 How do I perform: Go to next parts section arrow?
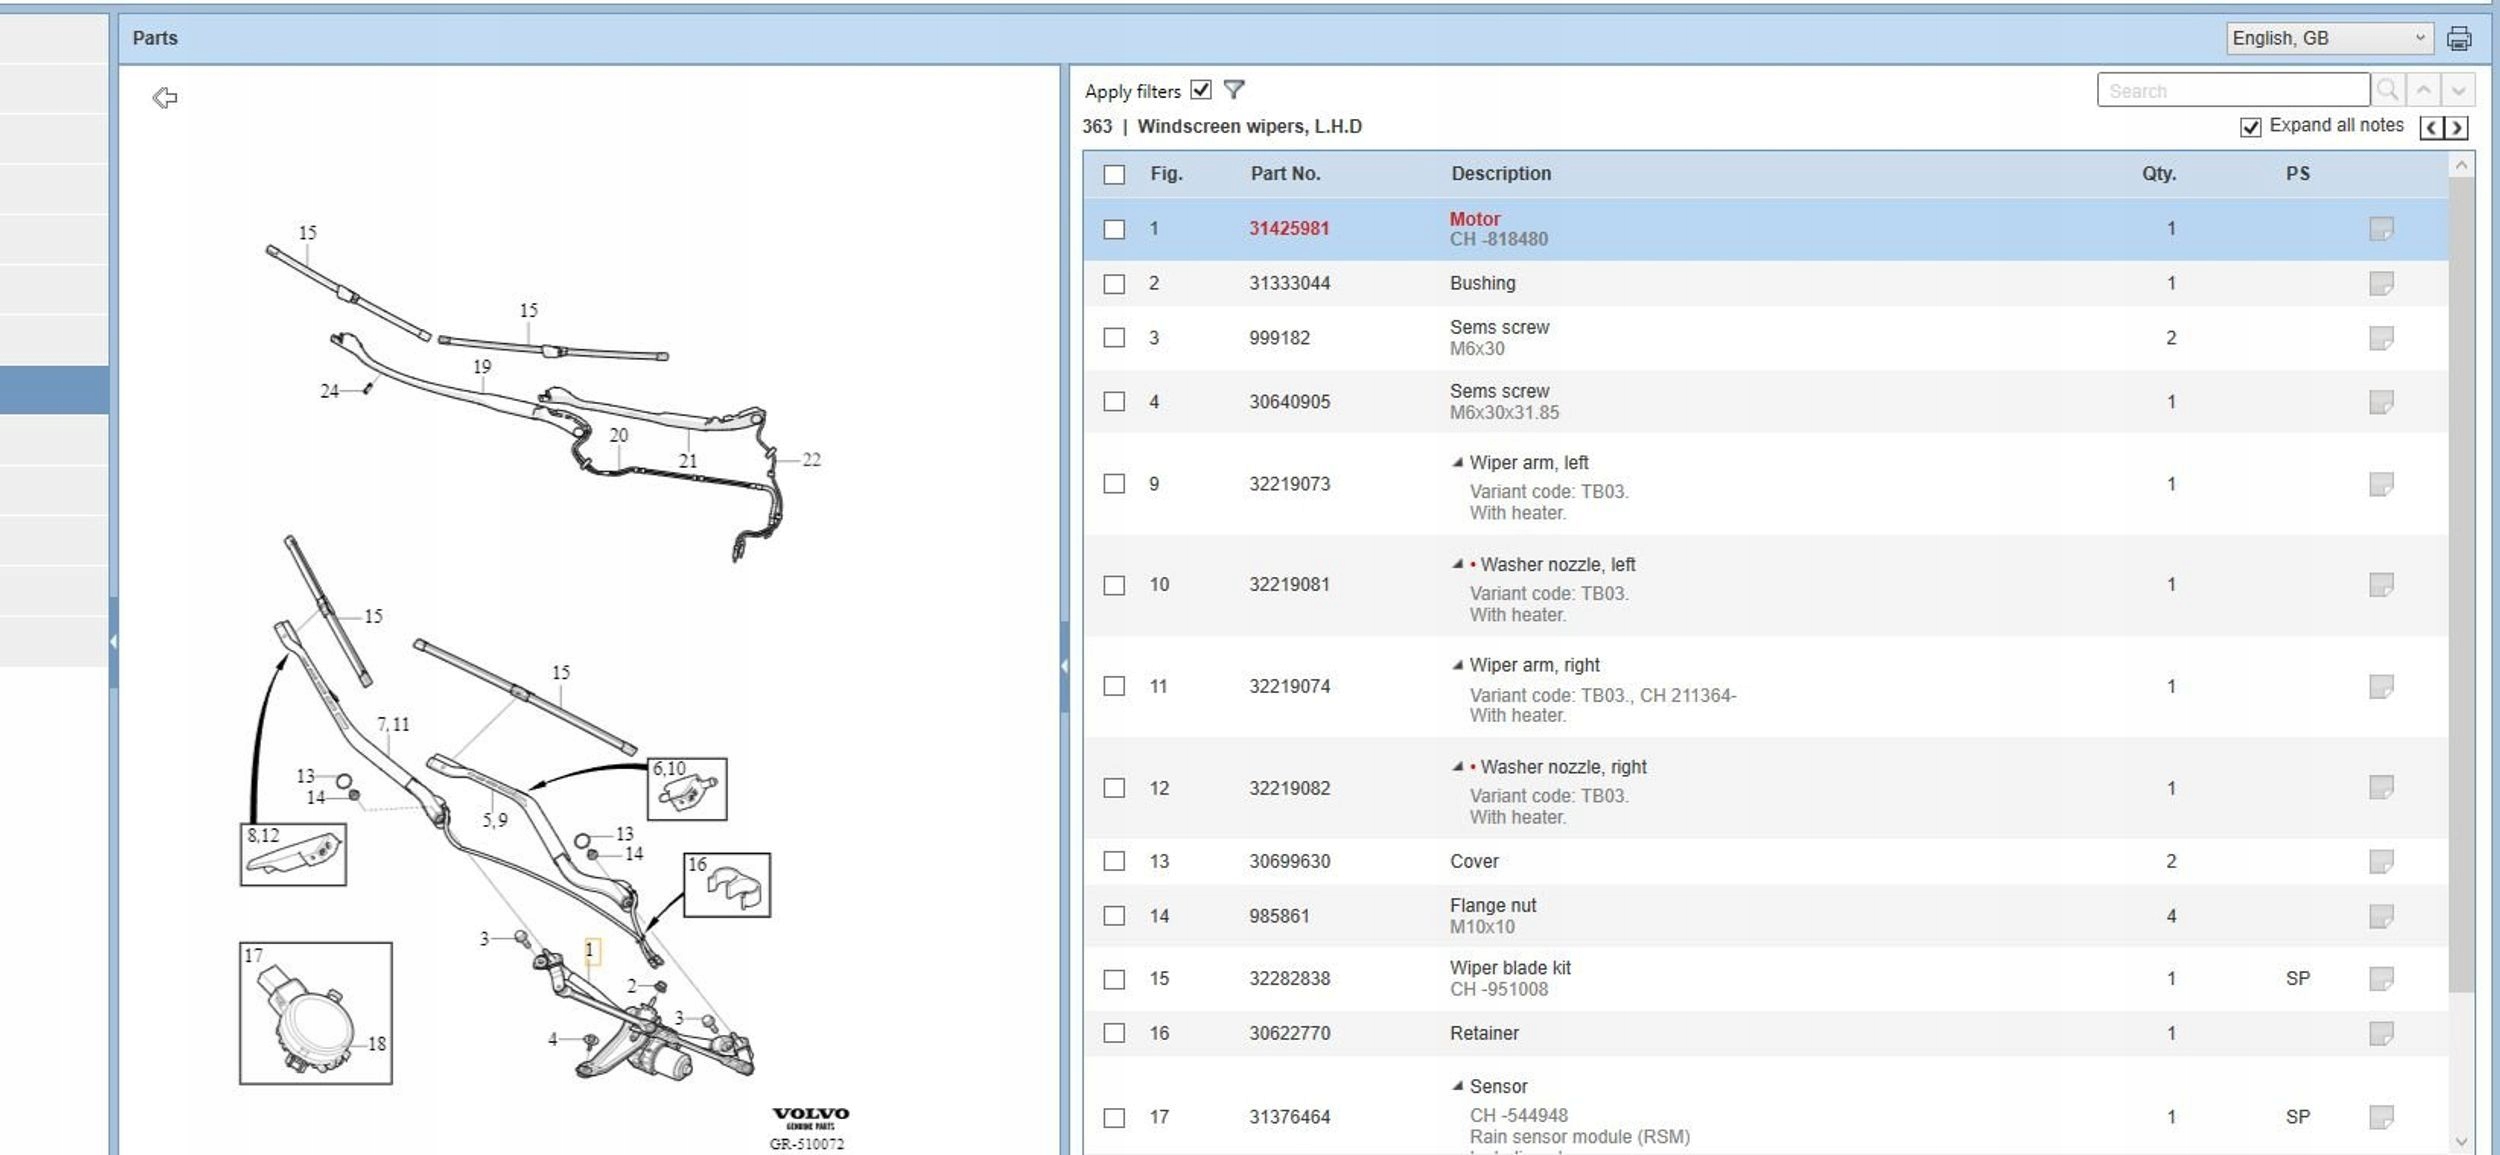click(2456, 128)
